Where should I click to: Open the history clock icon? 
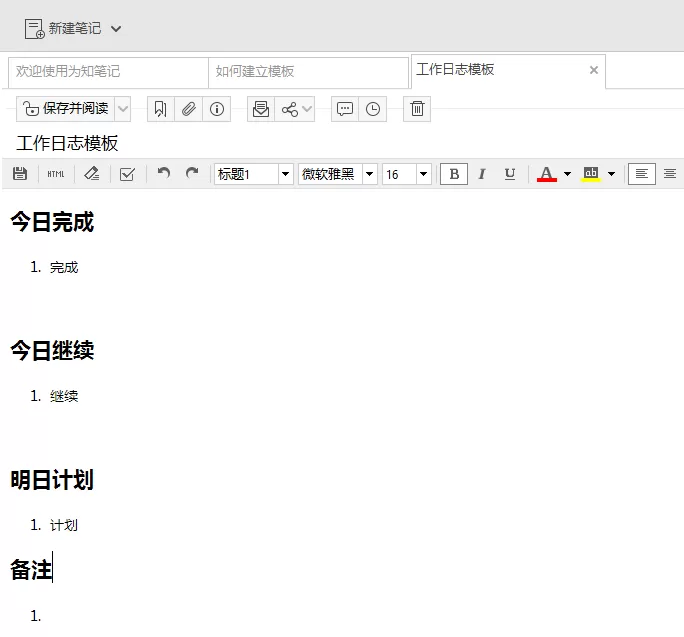coord(373,109)
